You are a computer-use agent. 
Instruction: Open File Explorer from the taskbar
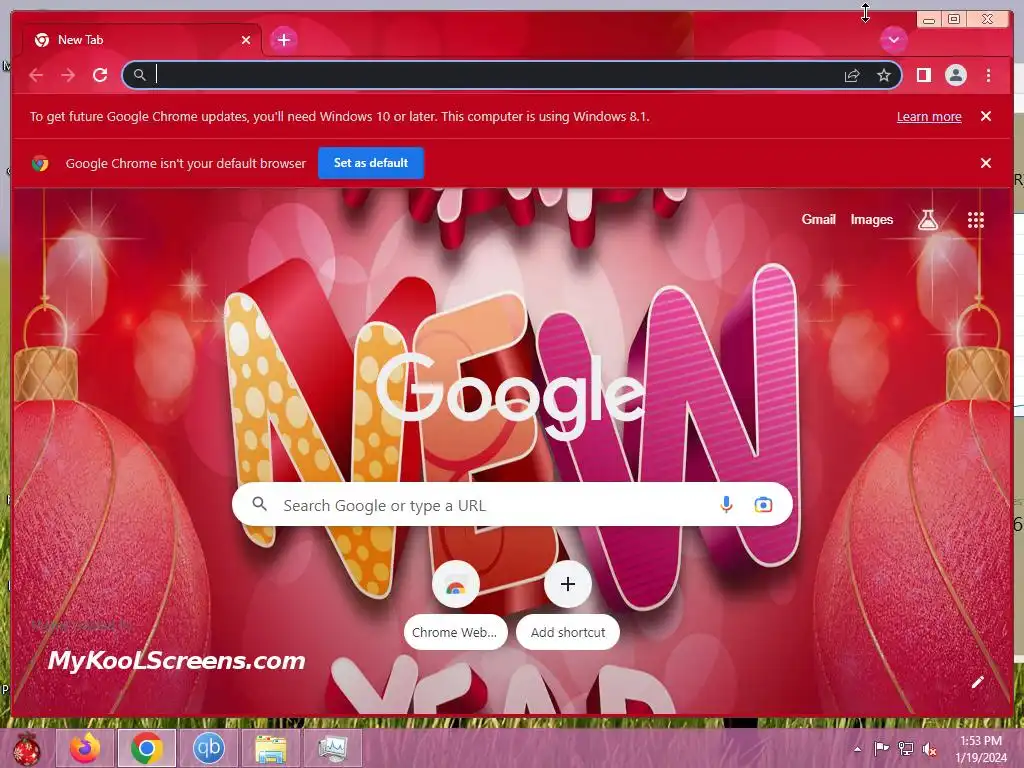coord(270,748)
